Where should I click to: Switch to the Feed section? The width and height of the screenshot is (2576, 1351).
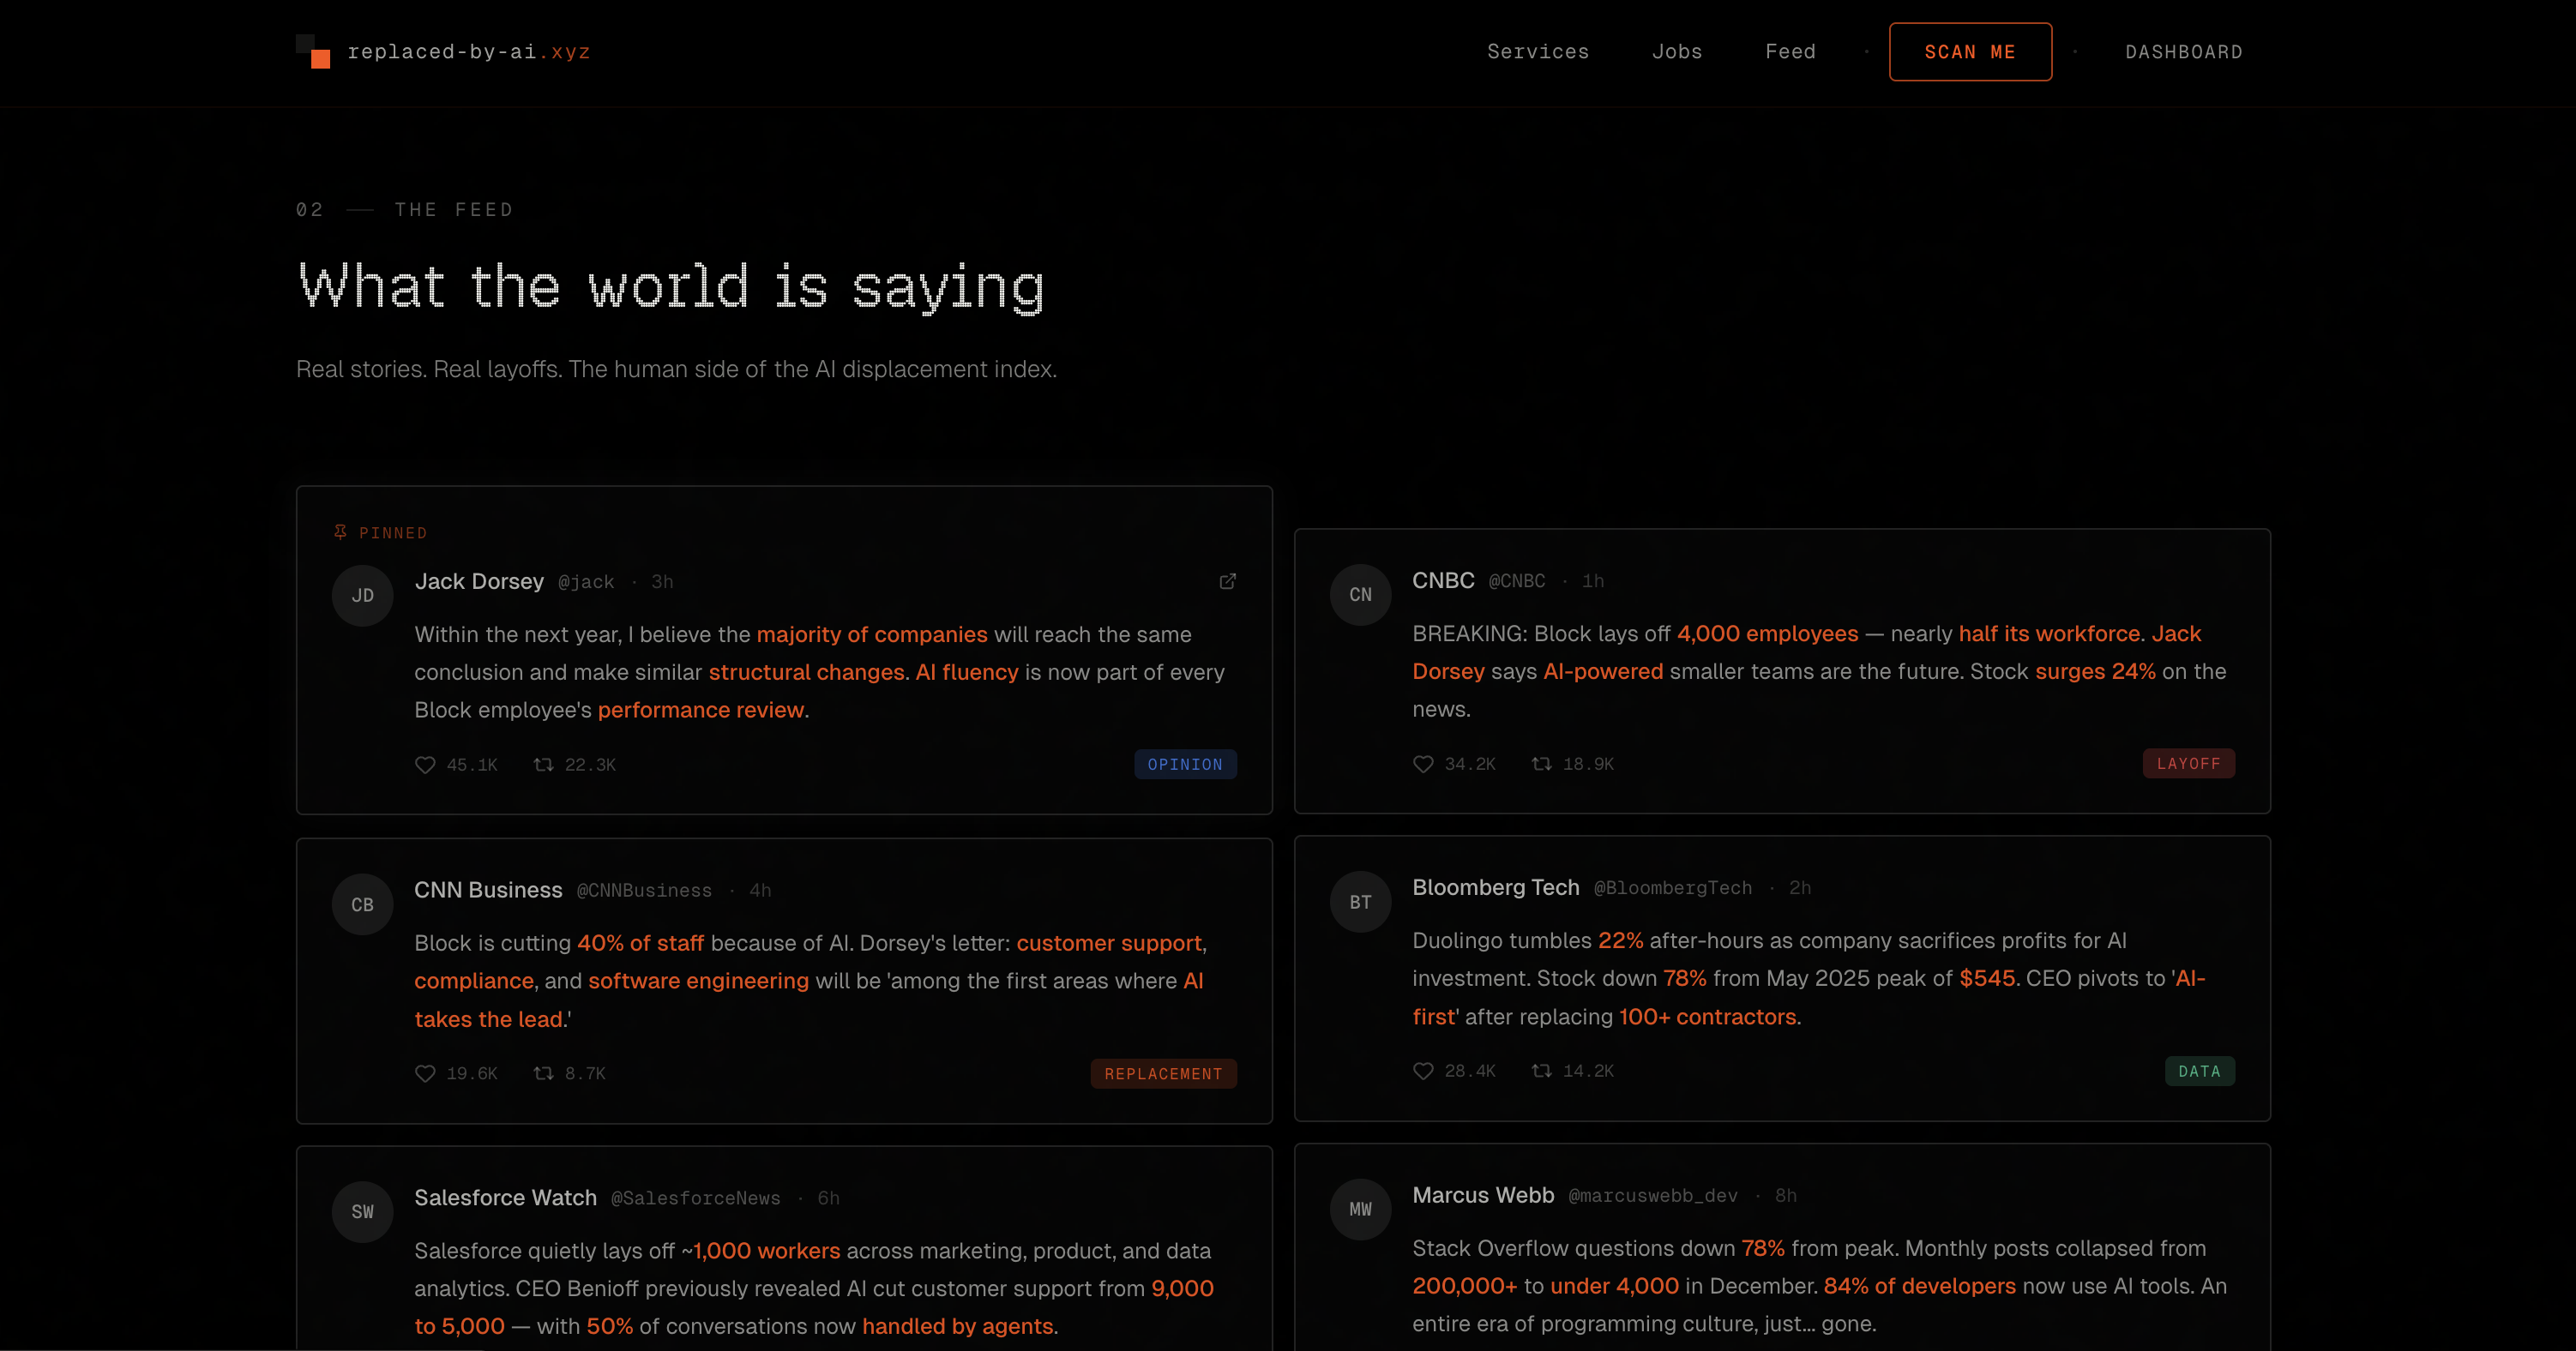(1790, 51)
